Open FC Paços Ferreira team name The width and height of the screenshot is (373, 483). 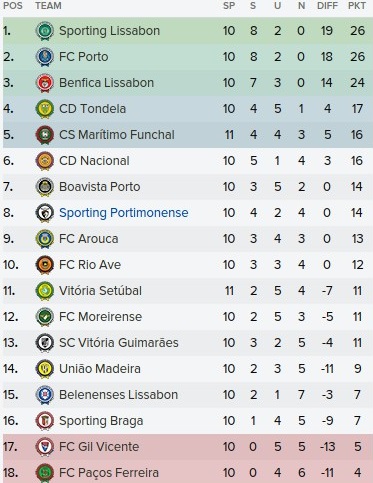point(109,473)
